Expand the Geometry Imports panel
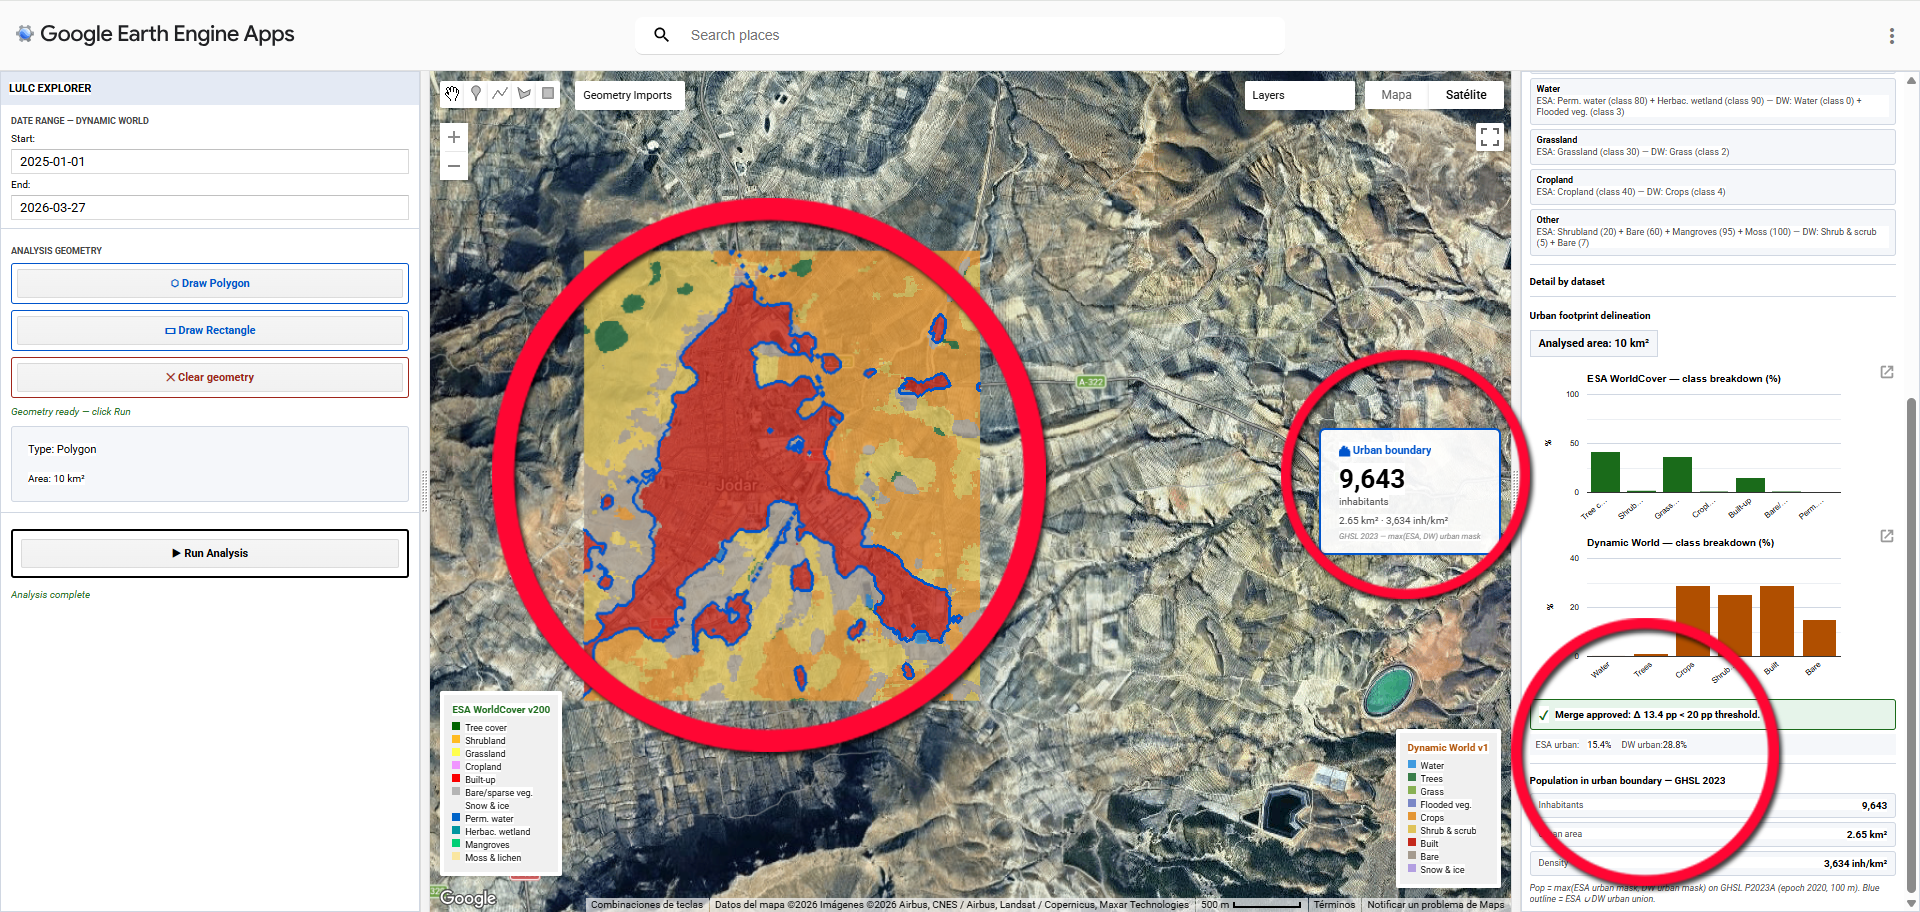 coord(627,95)
